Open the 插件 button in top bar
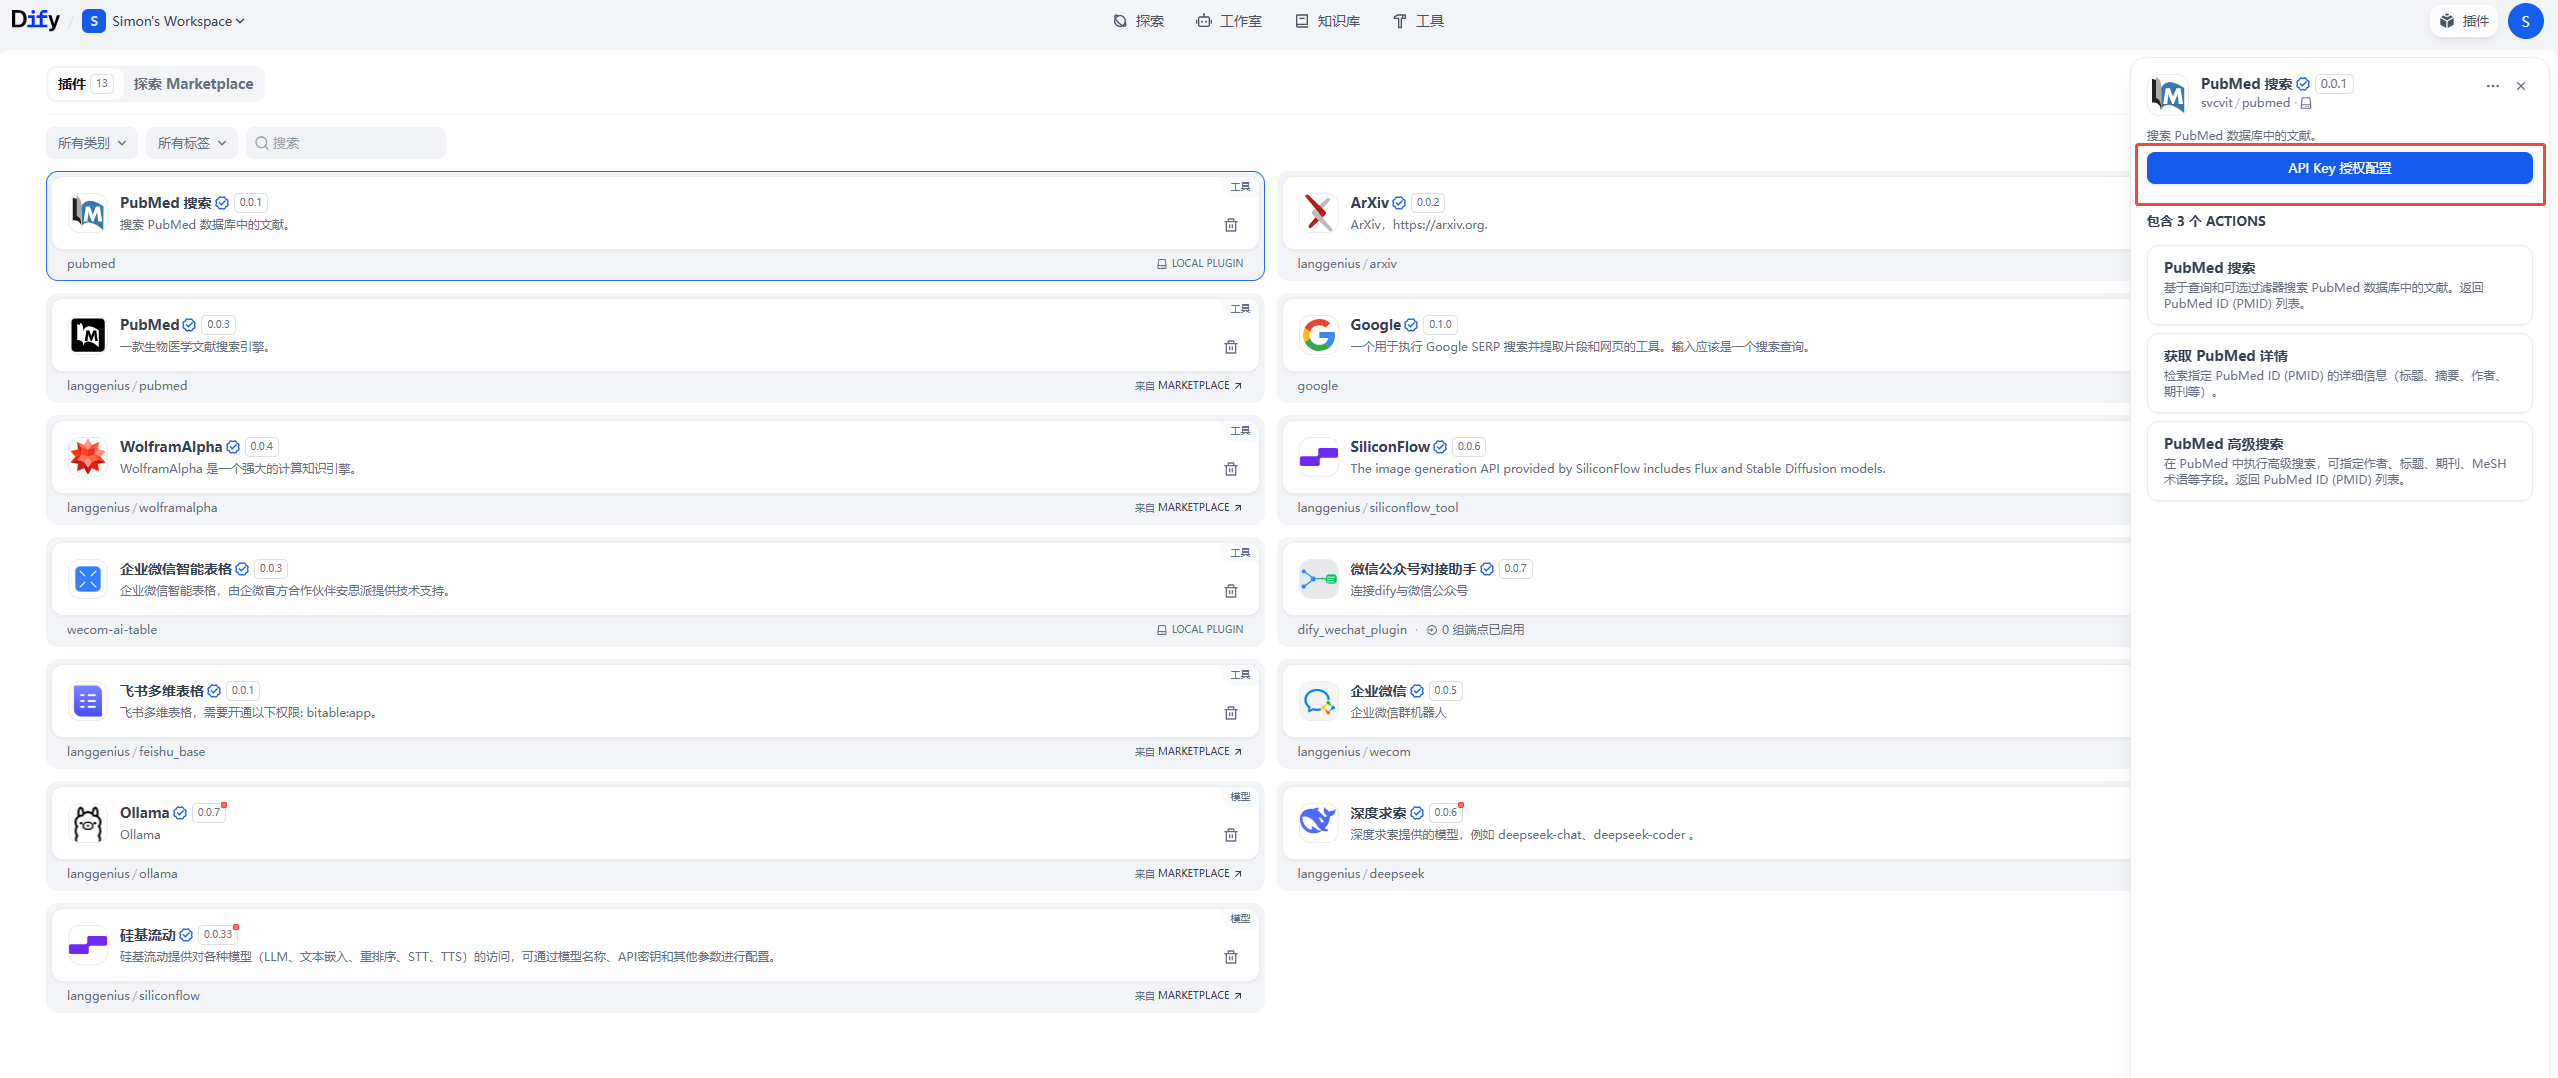This screenshot has height=1078, width=2558. click(2464, 21)
